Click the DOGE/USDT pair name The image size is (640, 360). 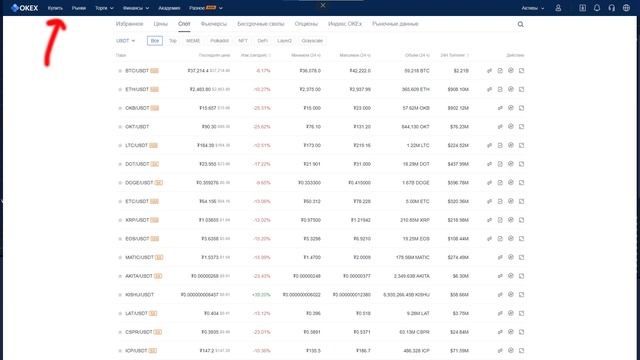139,182
